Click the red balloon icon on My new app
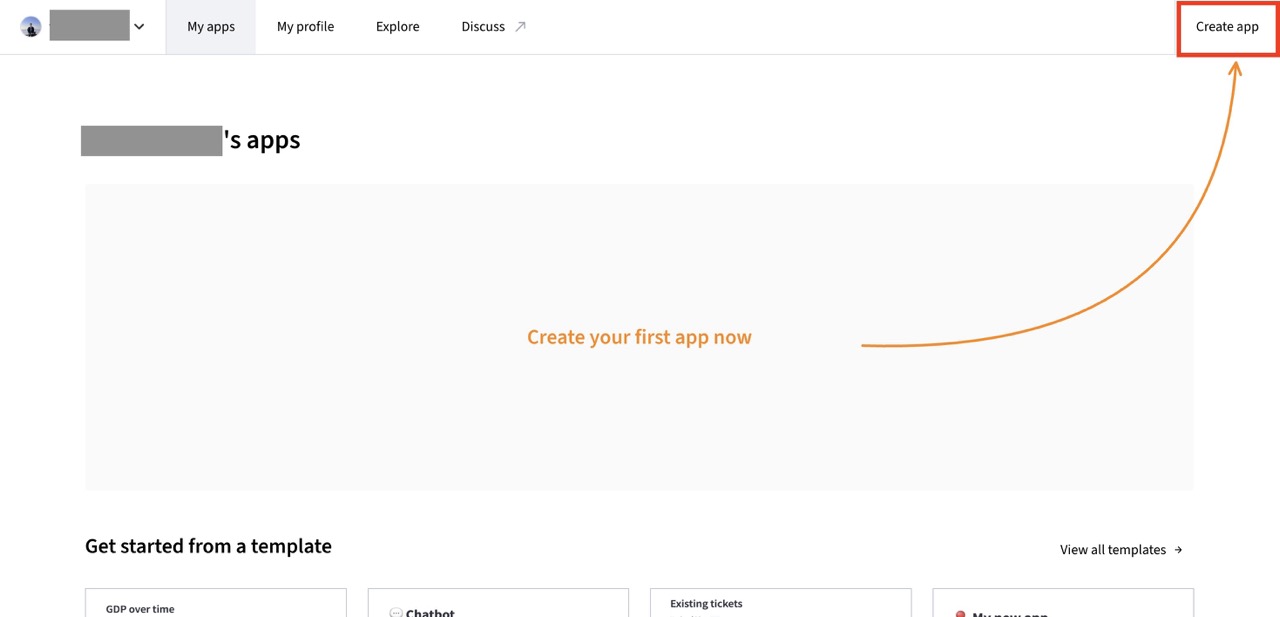Image resolution: width=1280 pixels, height=617 pixels. click(x=960, y=614)
